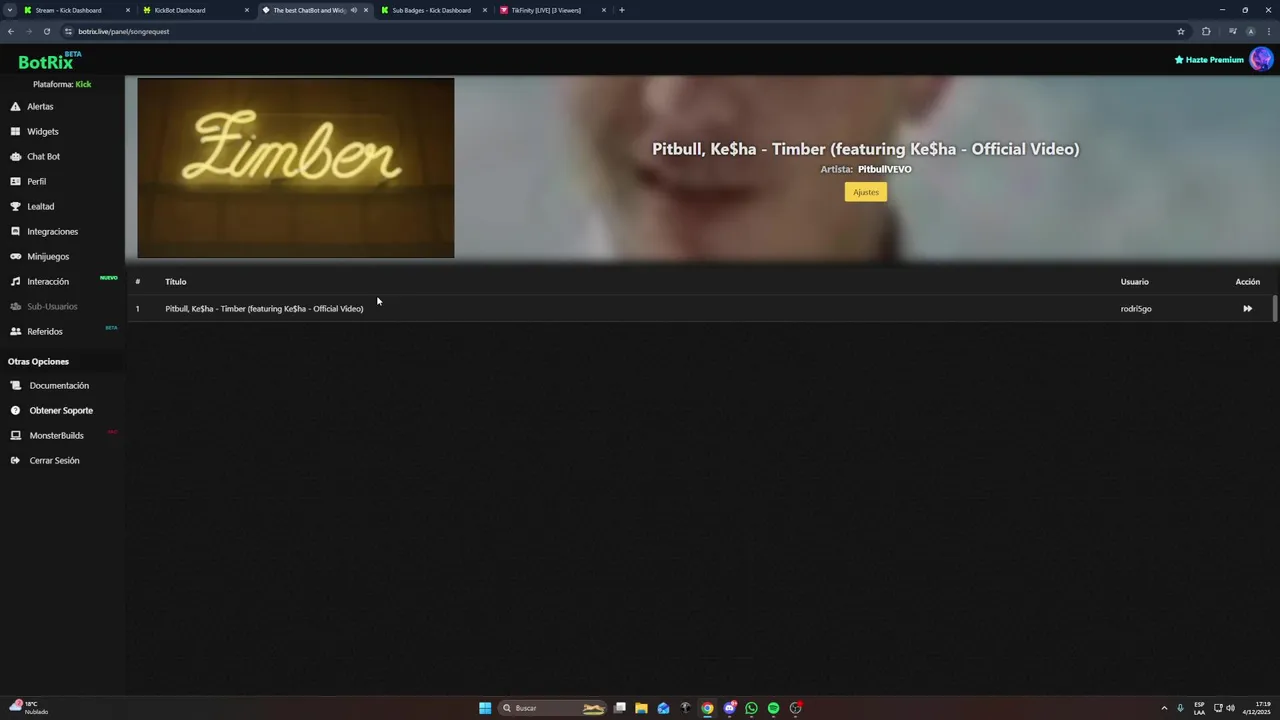Open the Alertas bell icon
Viewport: 1280px width, 720px height.
(x=15, y=106)
